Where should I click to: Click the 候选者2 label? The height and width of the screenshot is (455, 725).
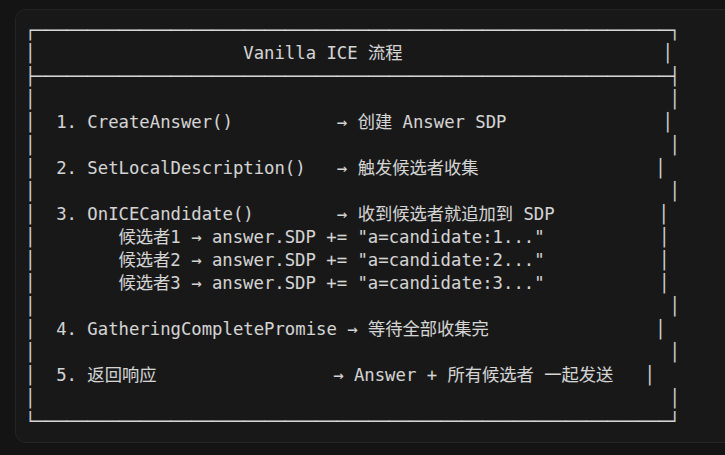coord(149,260)
